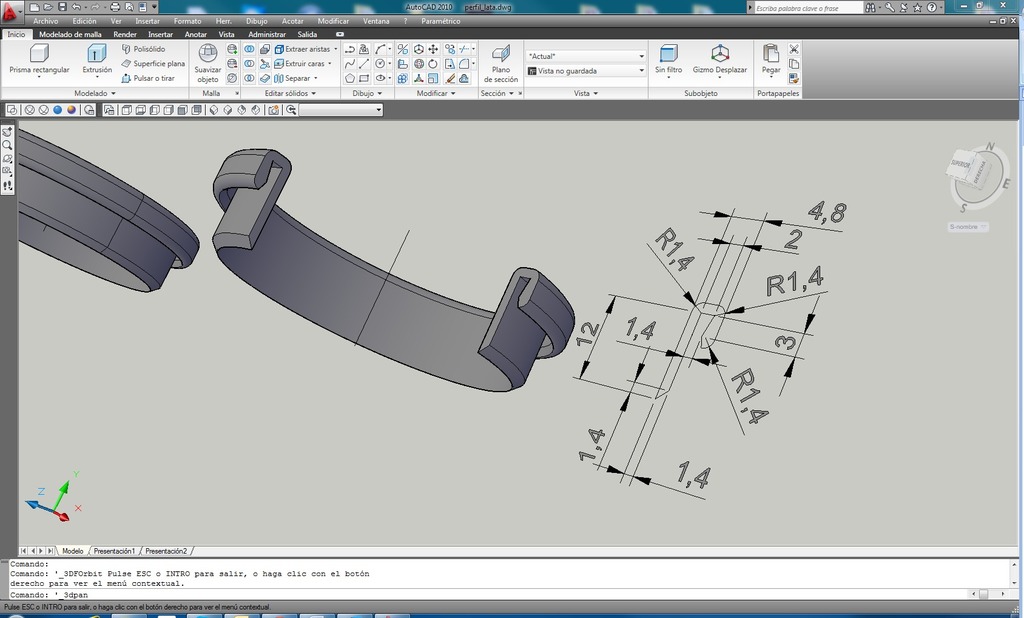The width and height of the screenshot is (1024, 618).
Task: Select the Gizmo Desplazar icon
Action: coord(719,53)
